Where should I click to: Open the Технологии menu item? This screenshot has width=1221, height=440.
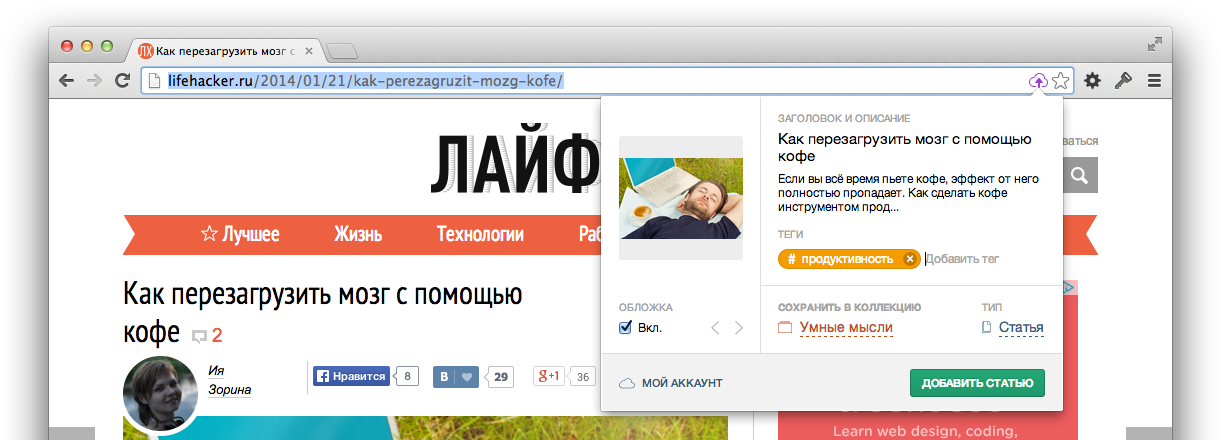click(480, 235)
